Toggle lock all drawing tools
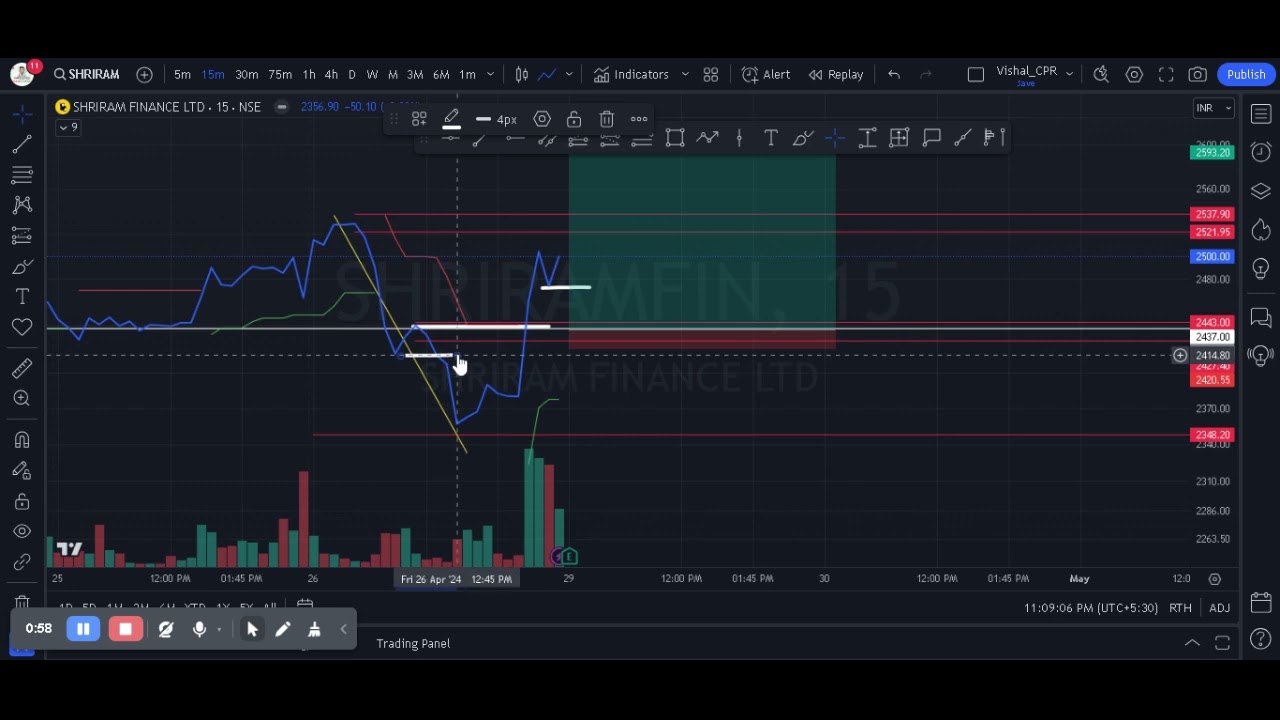This screenshot has width=1280, height=720. click(x=22, y=501)
